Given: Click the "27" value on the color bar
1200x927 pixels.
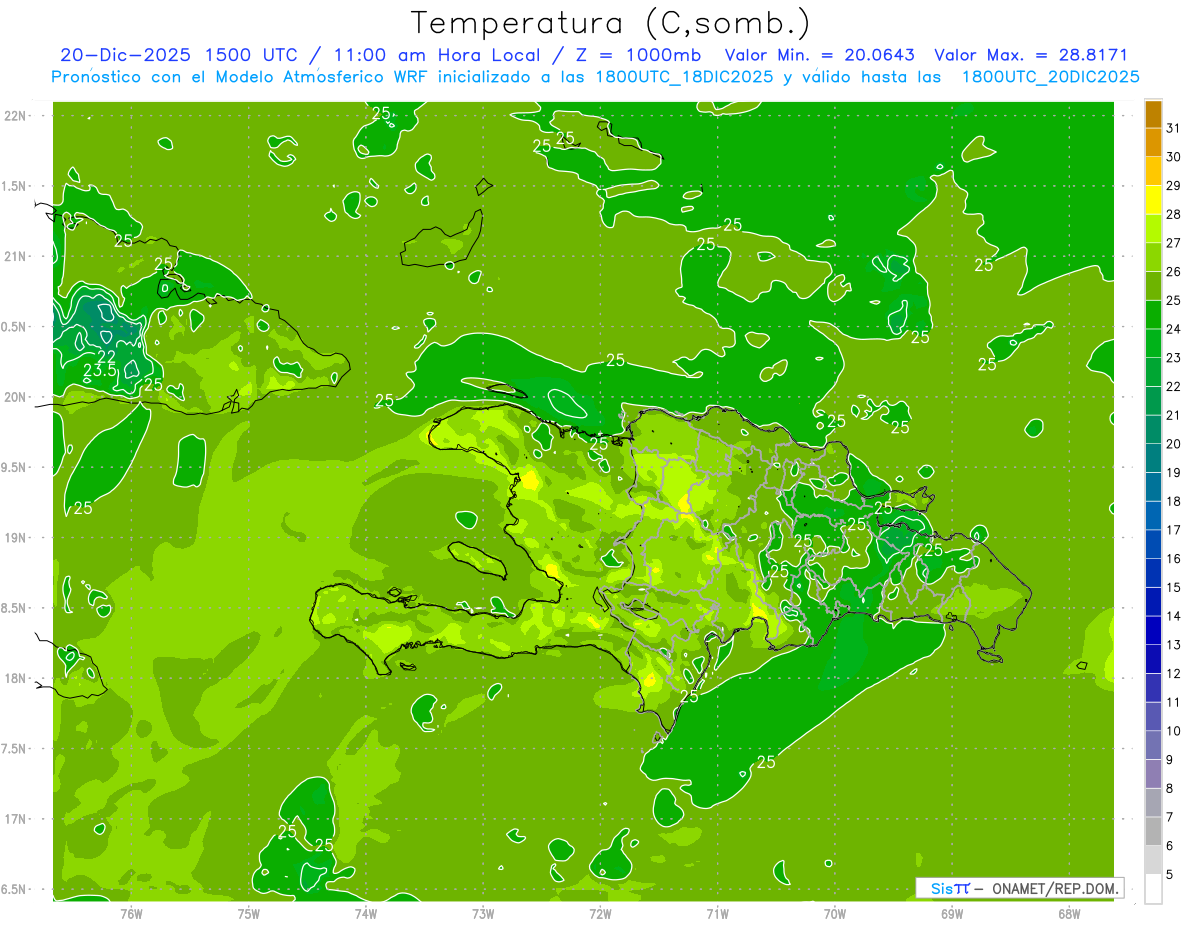Looking at the screenshot, I should [1173, 243].
